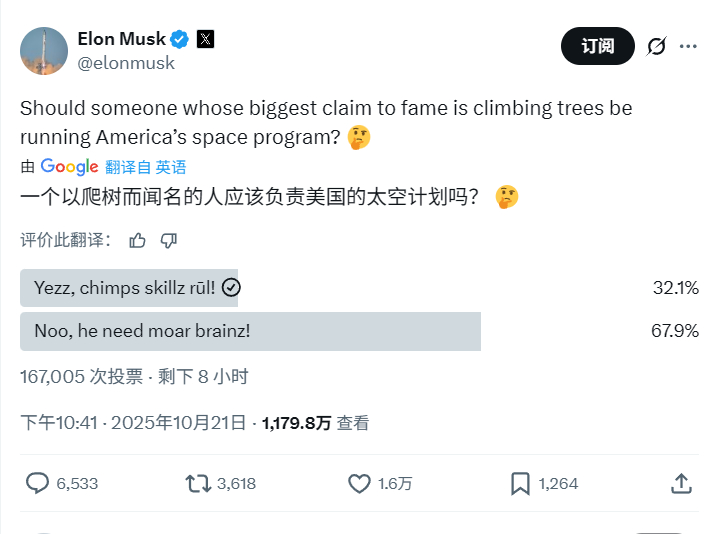Click the Elon Musk rocket avatar
This screenshot has height=534, width=719.
point(44,51)
